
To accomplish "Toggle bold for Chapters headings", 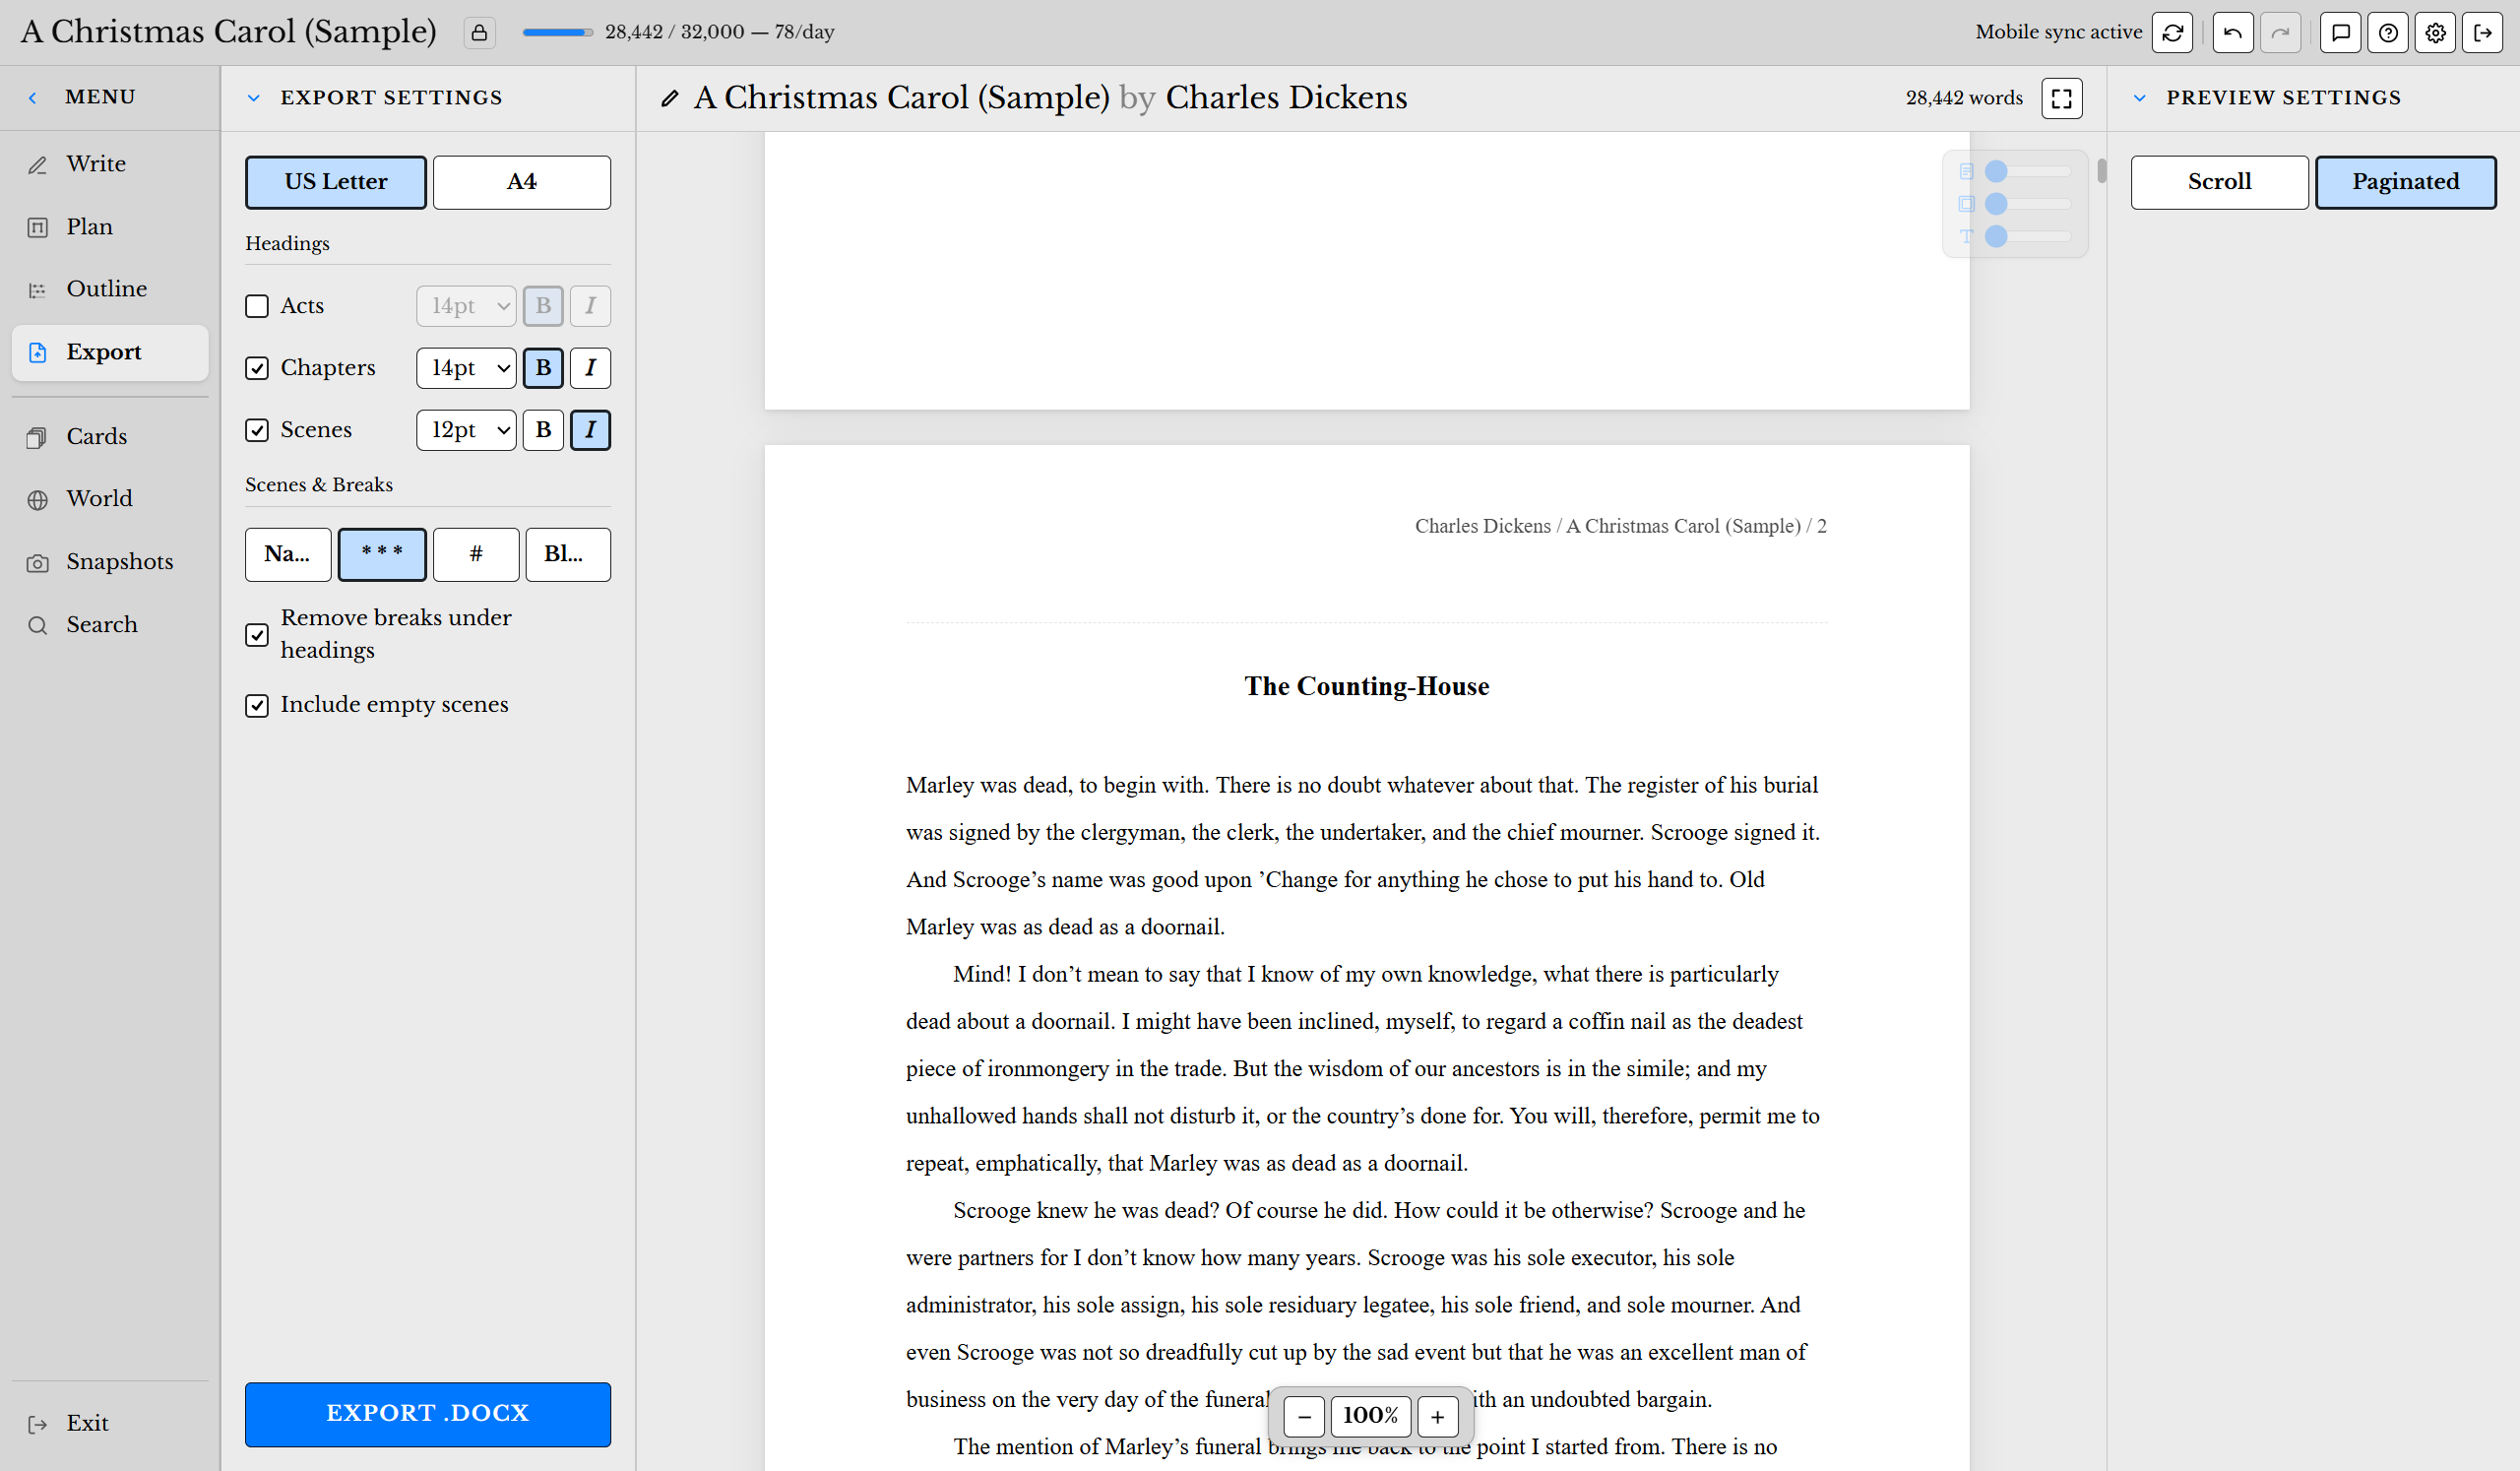I will point(543,368).
